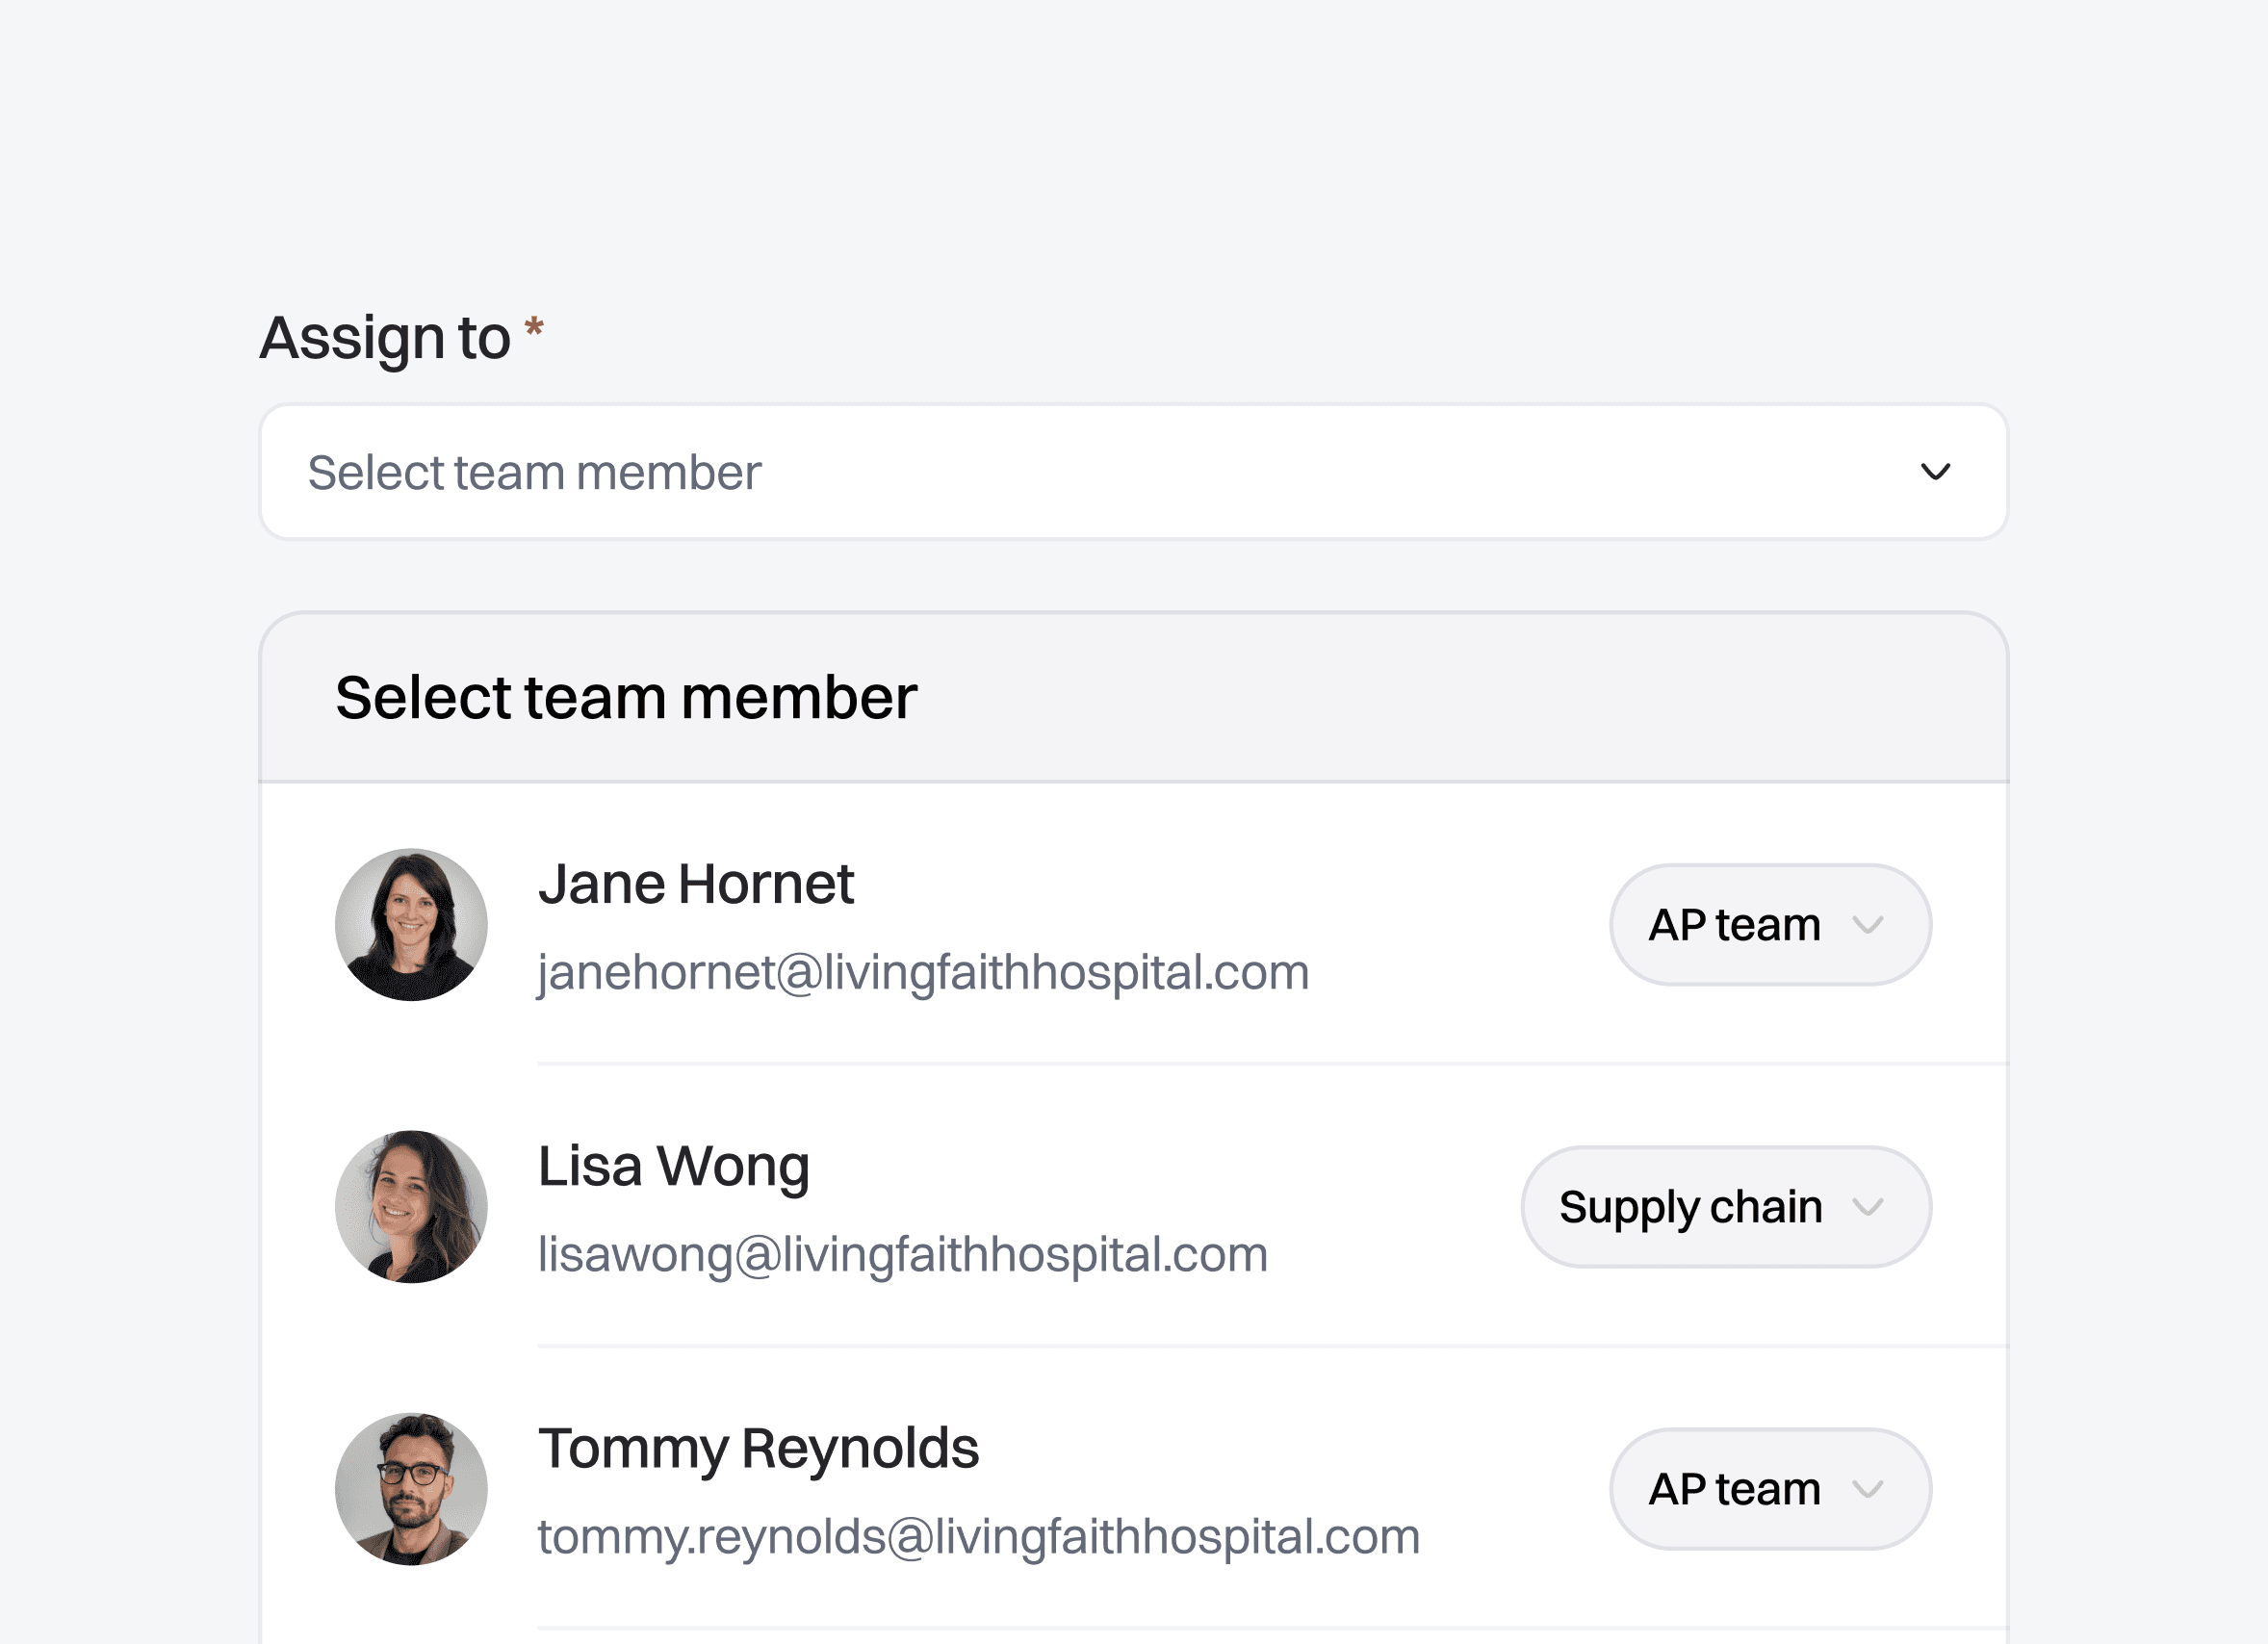The width and height of the screenshot is (2268, 1644).
Task: Click the chevron in Tommy Reynolds' team pill
Action: tap(1867, 1489)
